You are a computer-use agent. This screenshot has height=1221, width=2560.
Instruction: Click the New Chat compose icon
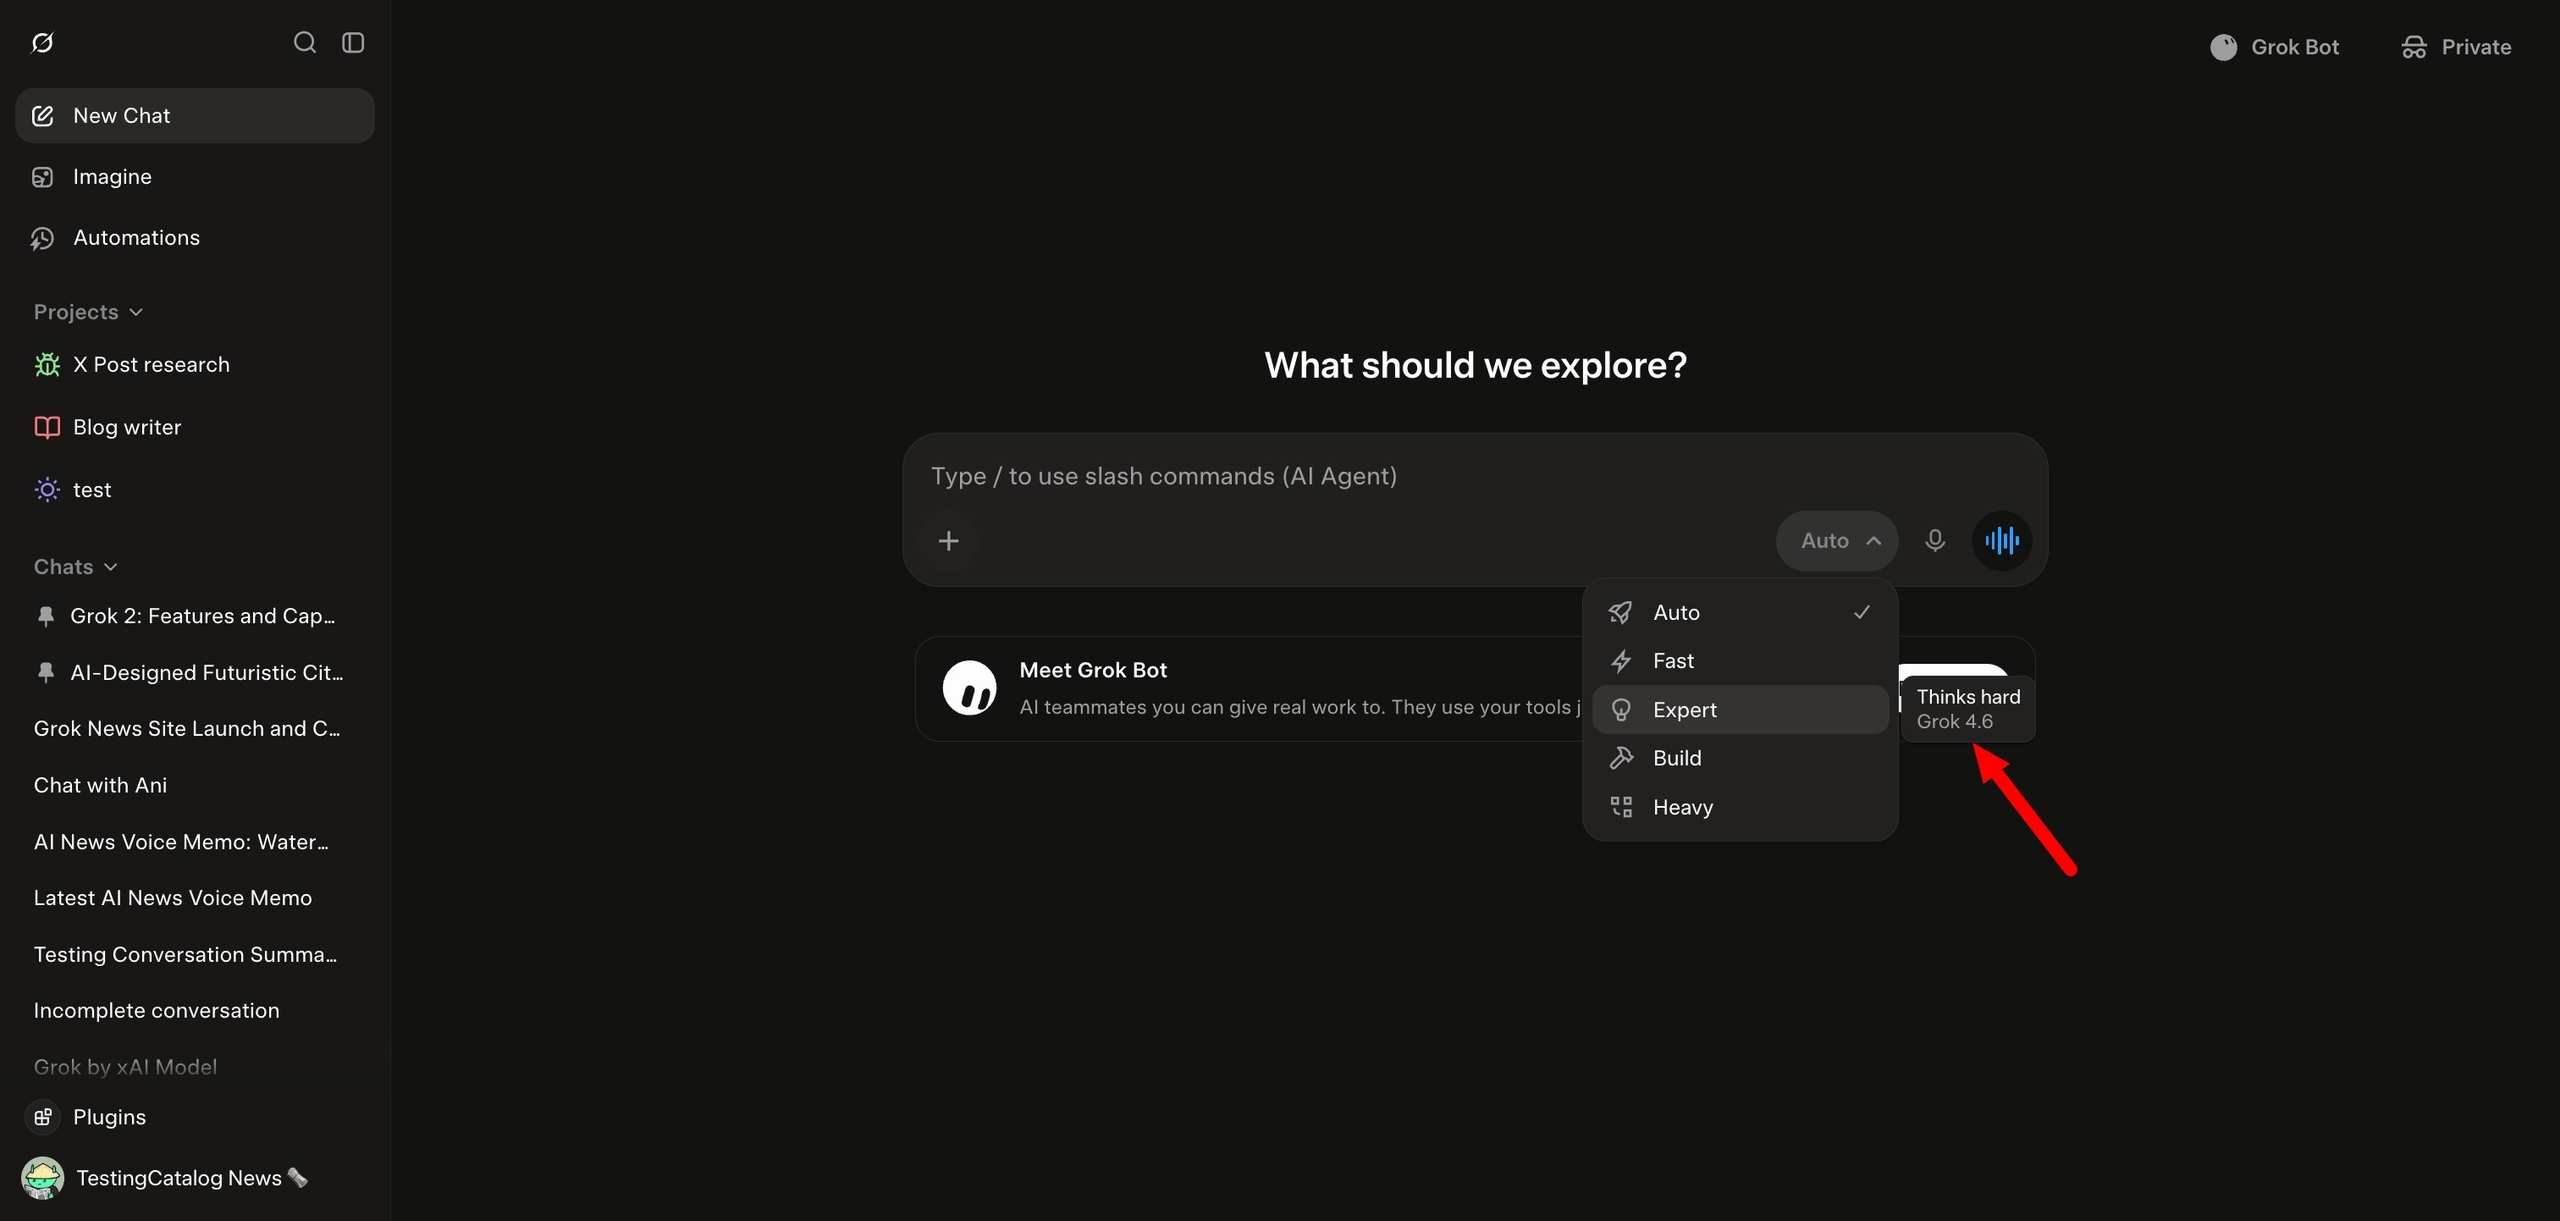point(43,116)
